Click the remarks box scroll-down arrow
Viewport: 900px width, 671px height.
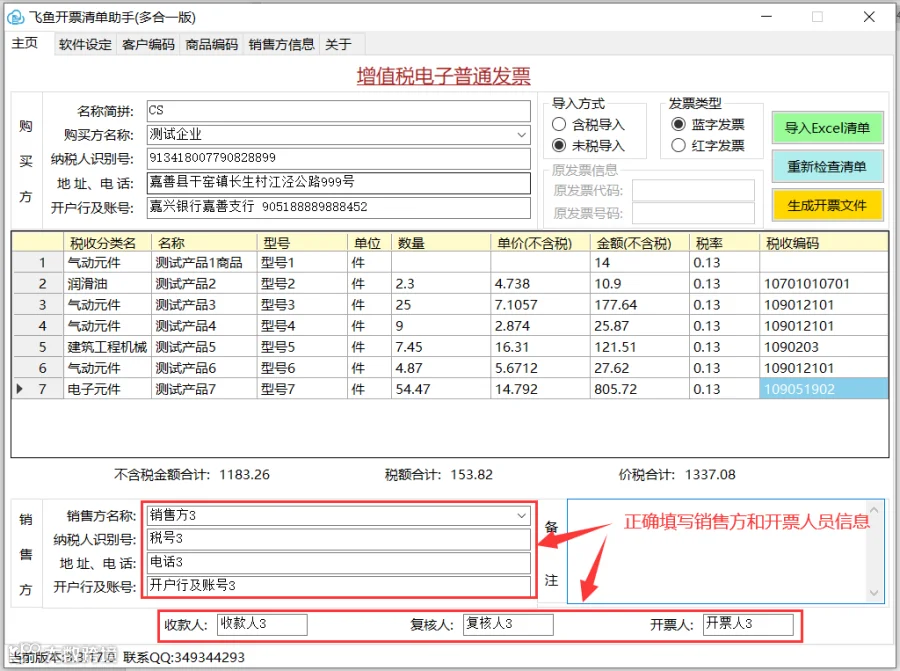tap(874, 593)
